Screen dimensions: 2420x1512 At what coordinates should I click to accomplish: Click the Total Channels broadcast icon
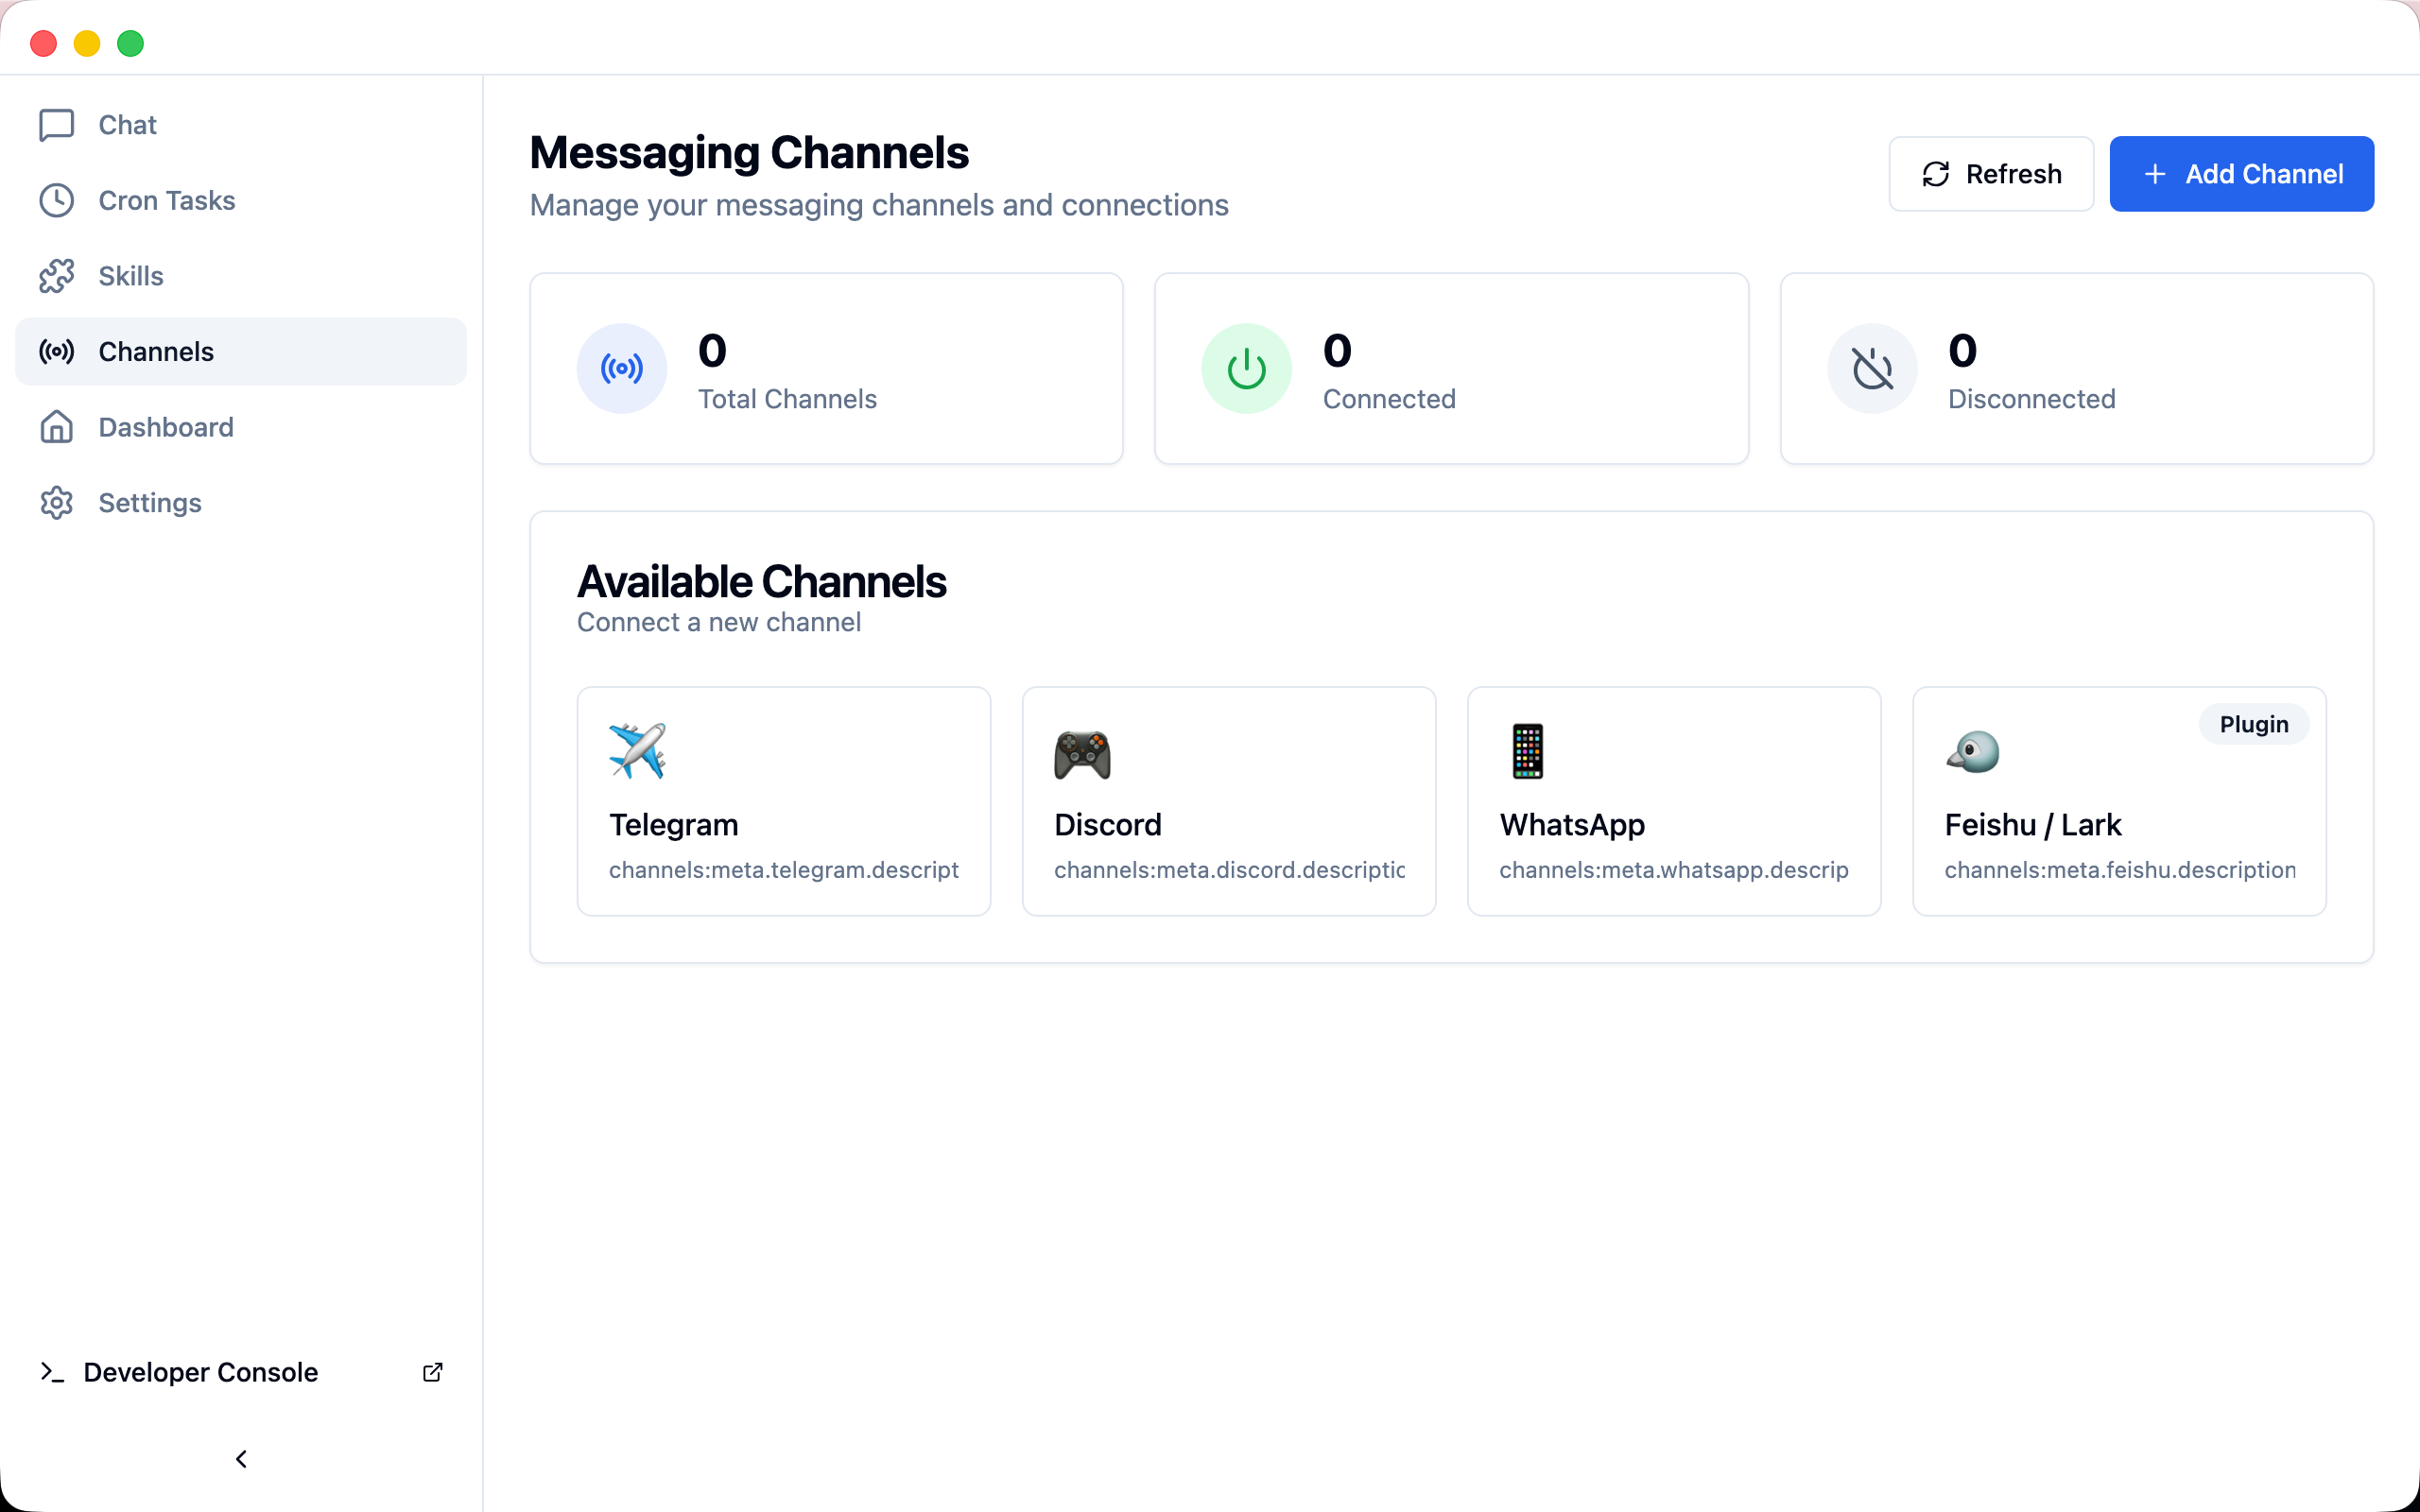621,368
